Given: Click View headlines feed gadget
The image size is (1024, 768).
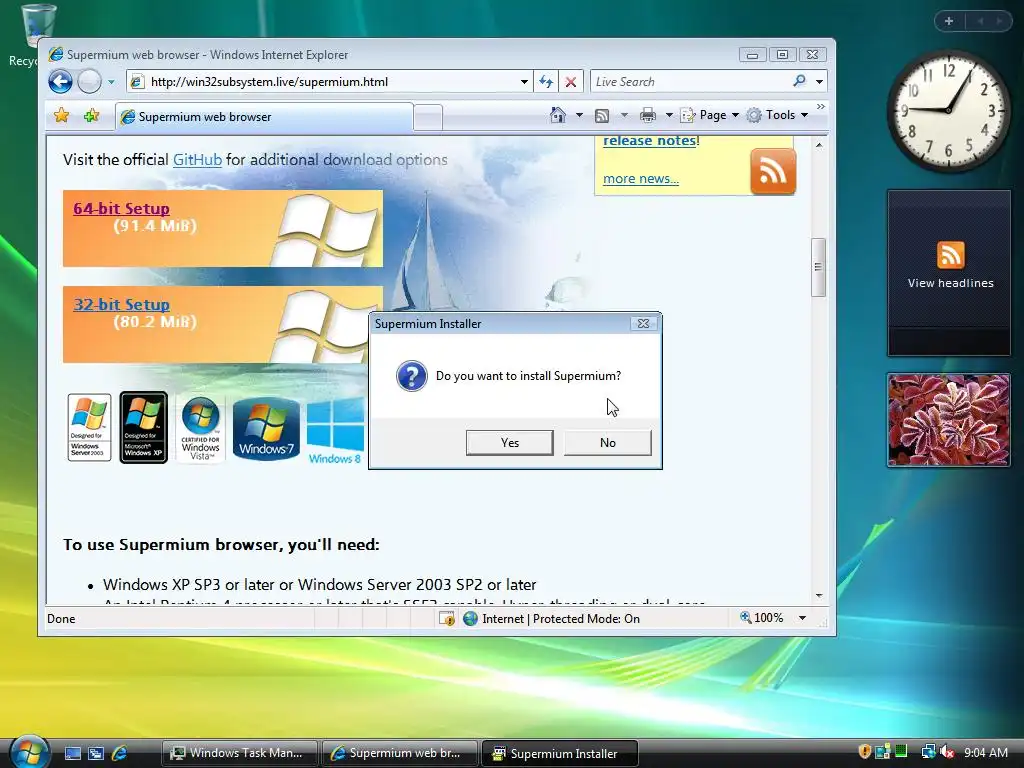Looking at the screenshot, I should pyautogui.click(x=950, y=272).
